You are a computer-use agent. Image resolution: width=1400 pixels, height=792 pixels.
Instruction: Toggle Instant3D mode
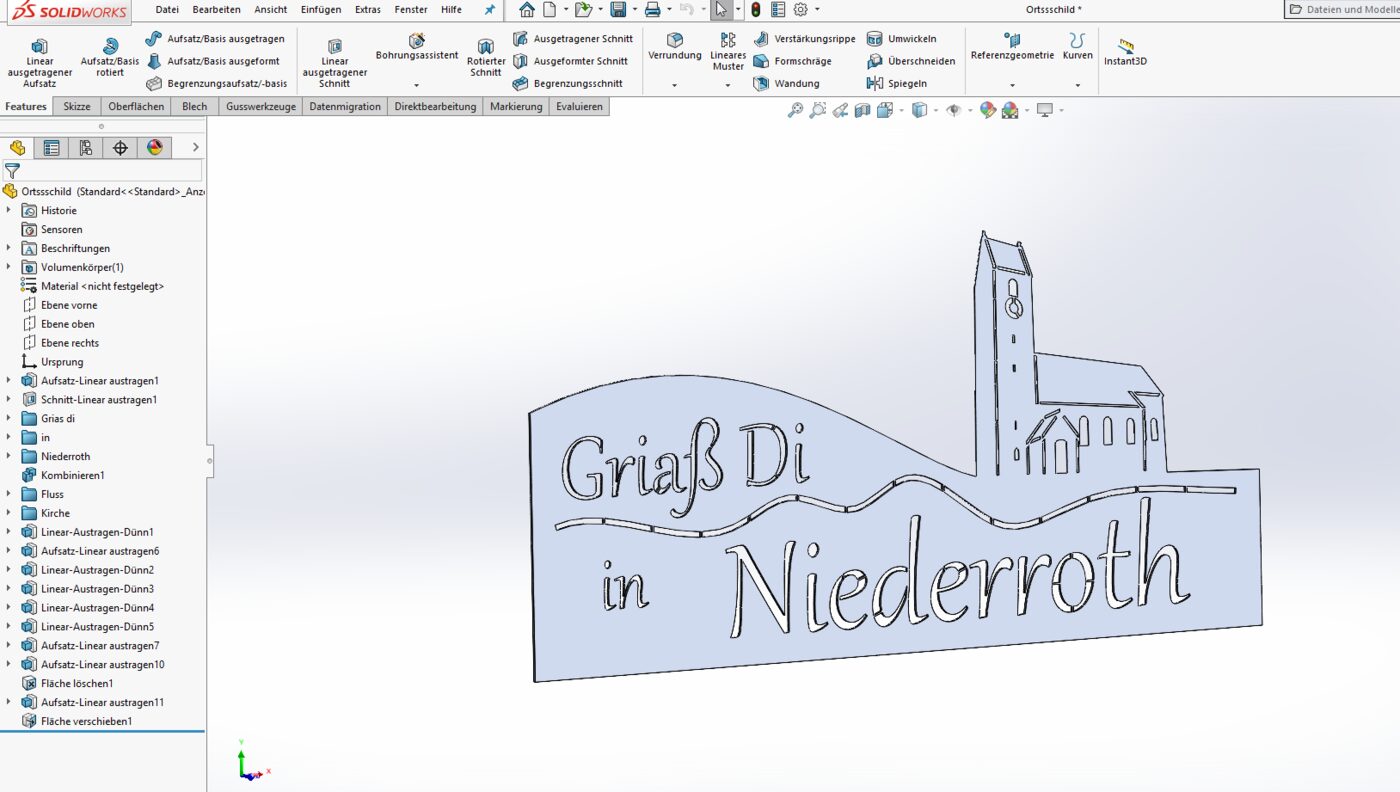point(1125,52)
